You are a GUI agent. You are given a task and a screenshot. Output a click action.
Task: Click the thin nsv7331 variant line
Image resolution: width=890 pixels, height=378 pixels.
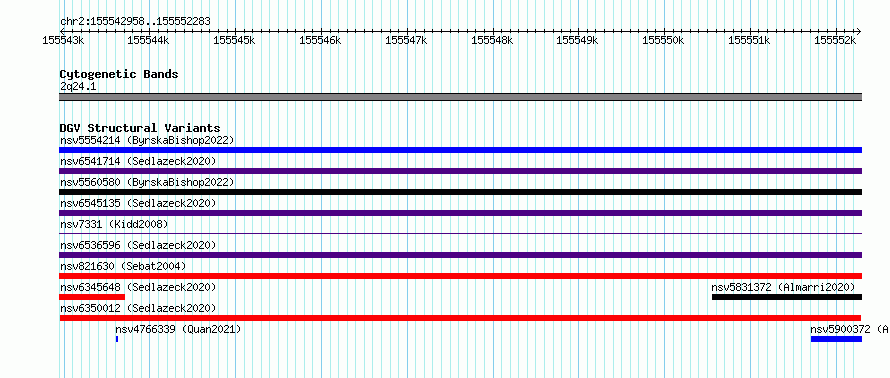point(460,233)
